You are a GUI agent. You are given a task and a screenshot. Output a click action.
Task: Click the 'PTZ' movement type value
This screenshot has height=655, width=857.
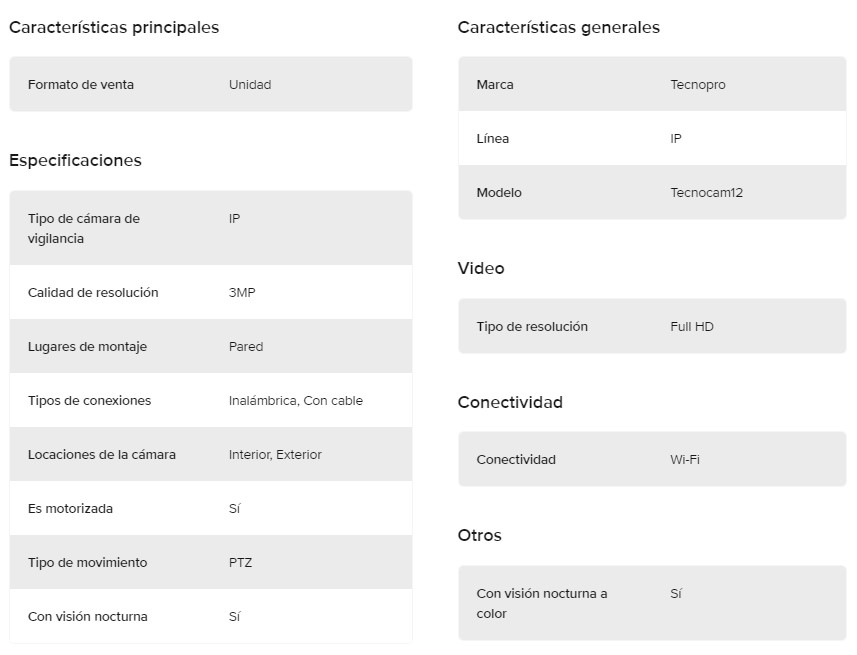(240, 563)
